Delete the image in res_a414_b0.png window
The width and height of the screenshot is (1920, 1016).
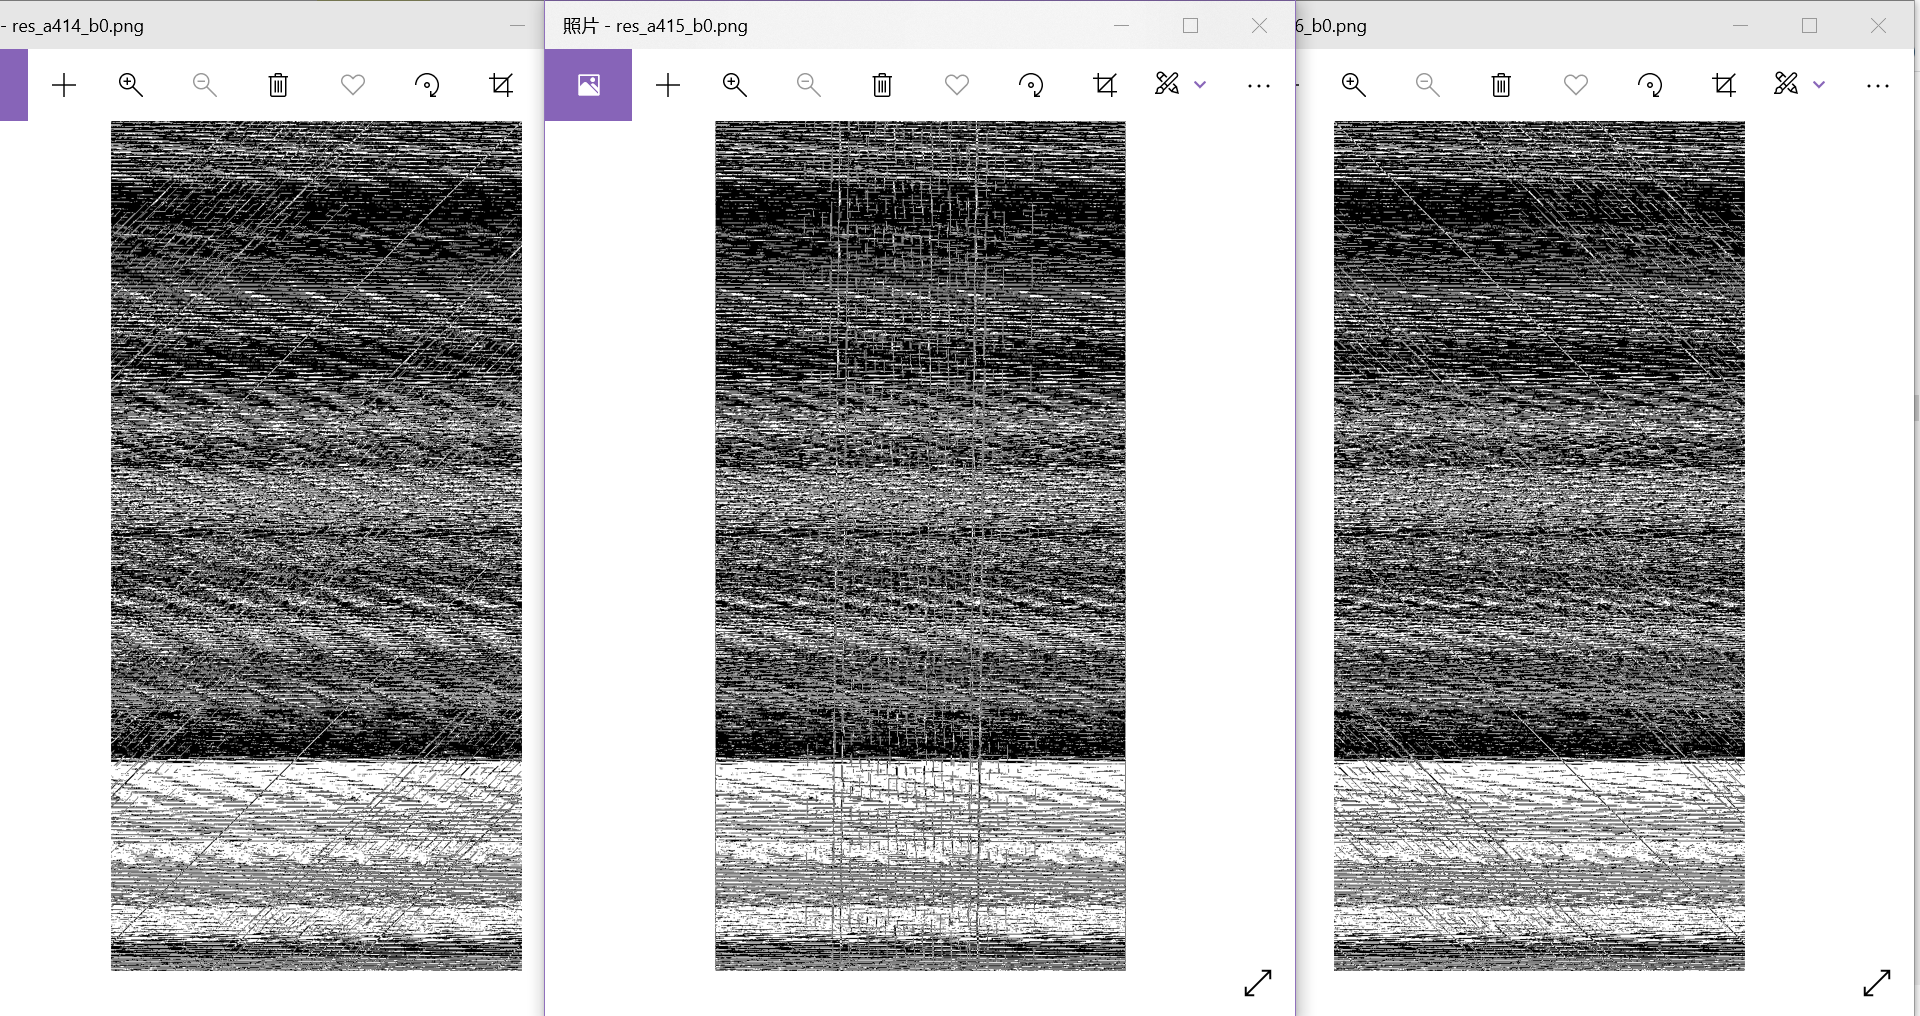click(279, 85)
